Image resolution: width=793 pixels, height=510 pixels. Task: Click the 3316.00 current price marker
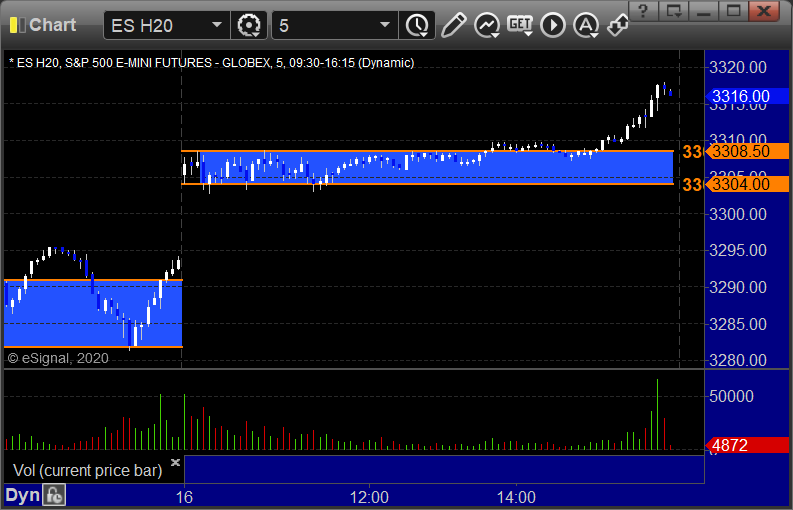(x=746, y=96)
